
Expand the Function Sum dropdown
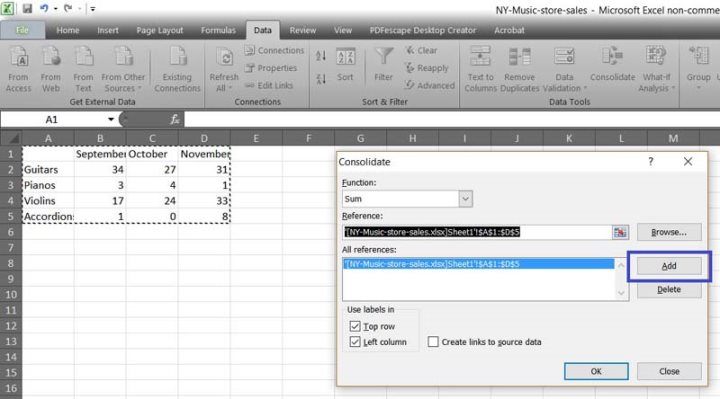click(x=465, y=199)
